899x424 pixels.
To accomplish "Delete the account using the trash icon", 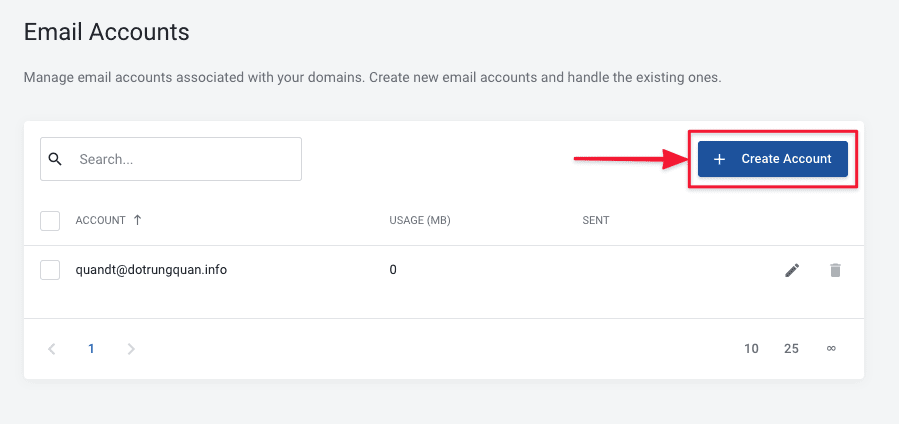I will pos(835,270).
